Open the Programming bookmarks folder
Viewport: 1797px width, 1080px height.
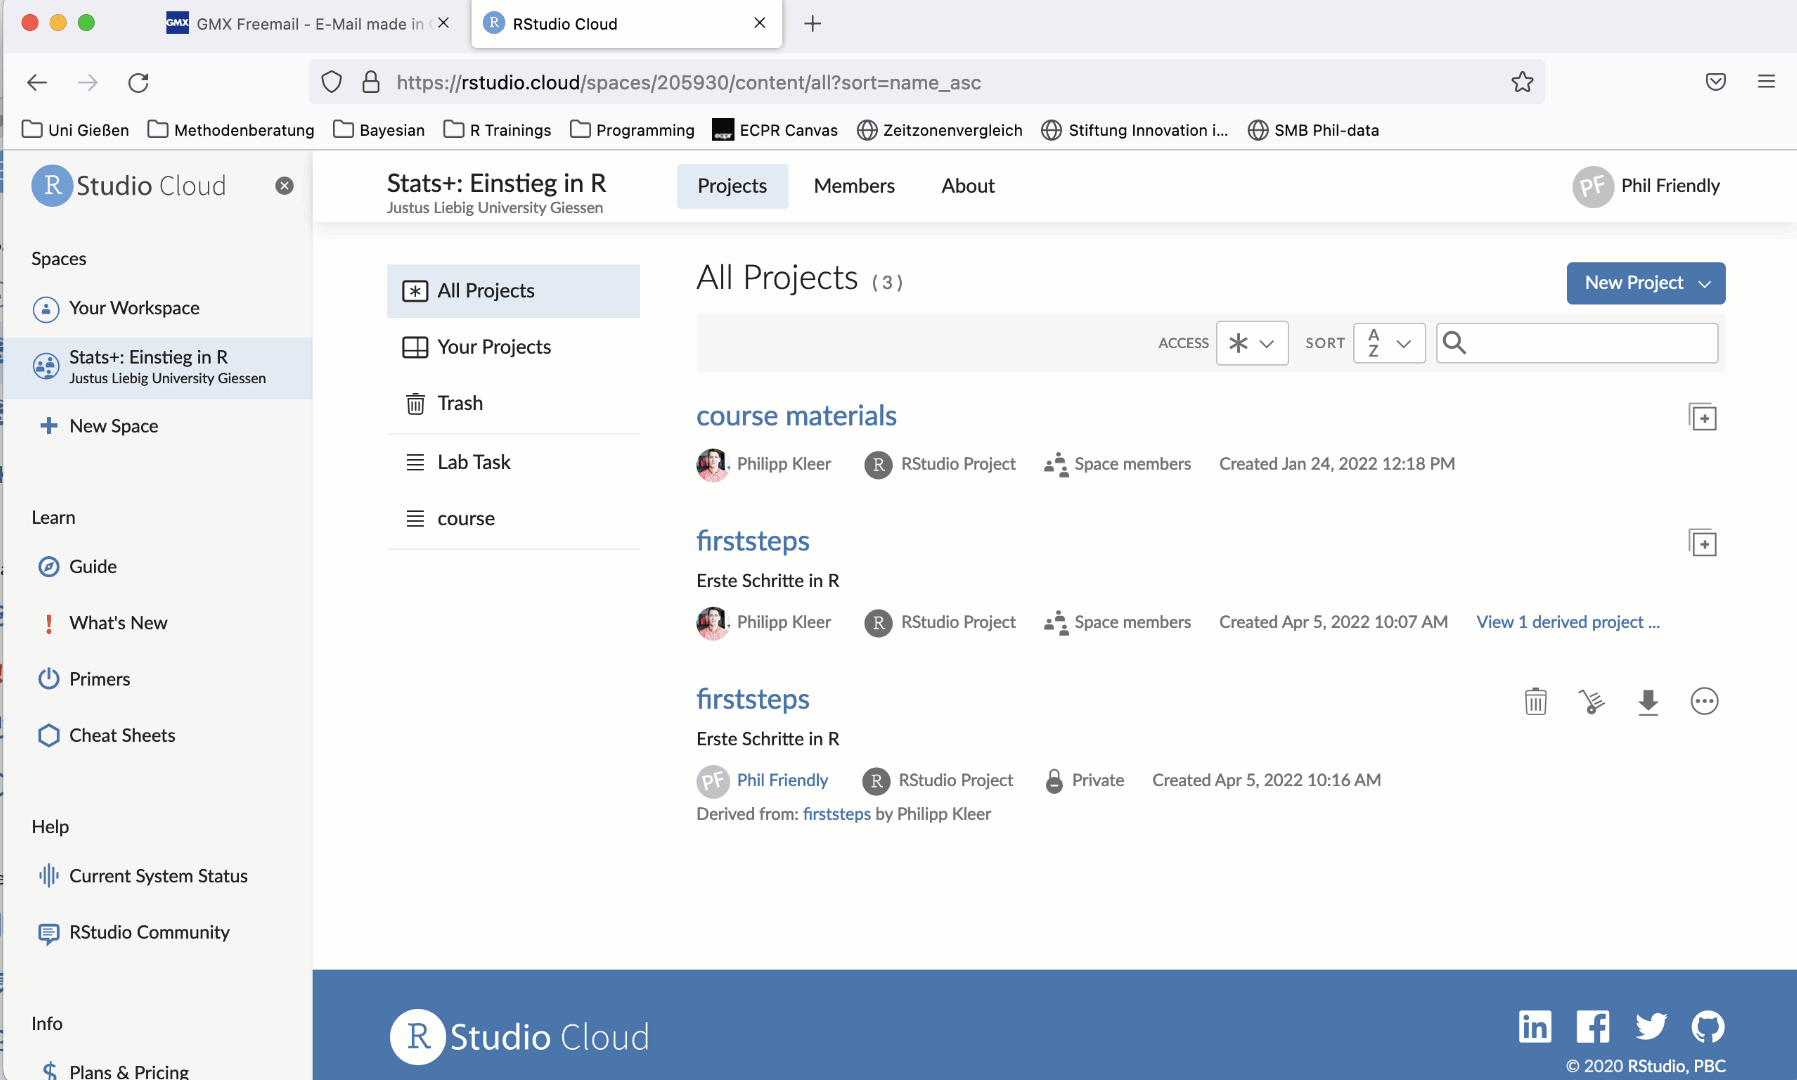[632, 130]
